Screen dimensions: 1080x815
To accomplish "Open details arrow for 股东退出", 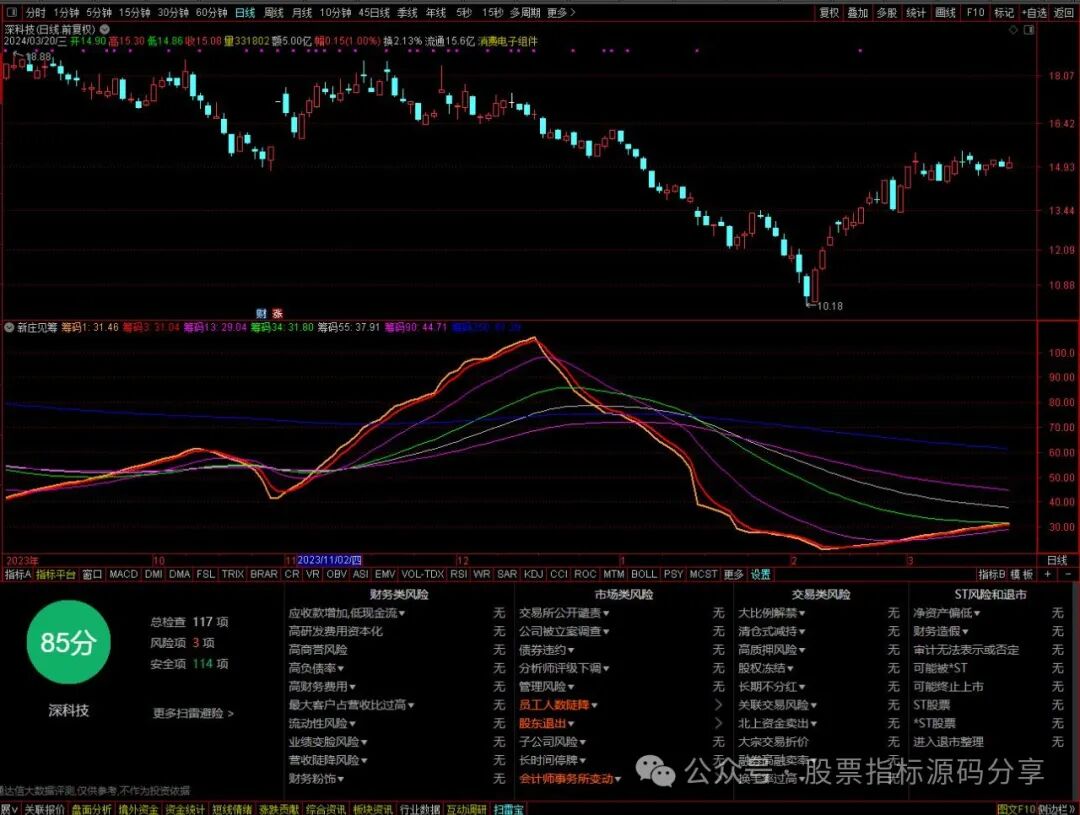I will (x=719, y=723).
